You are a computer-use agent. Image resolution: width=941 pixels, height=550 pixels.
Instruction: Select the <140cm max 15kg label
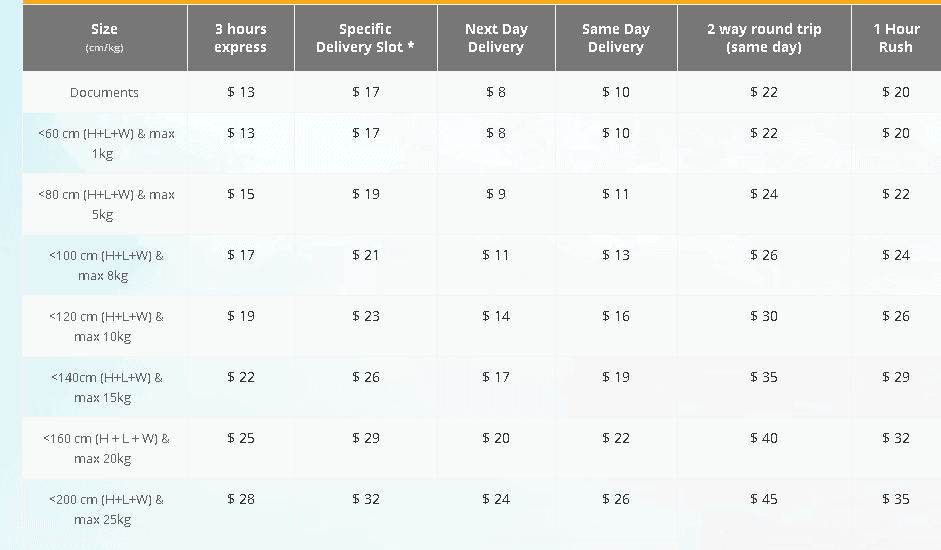pos(106,387)
